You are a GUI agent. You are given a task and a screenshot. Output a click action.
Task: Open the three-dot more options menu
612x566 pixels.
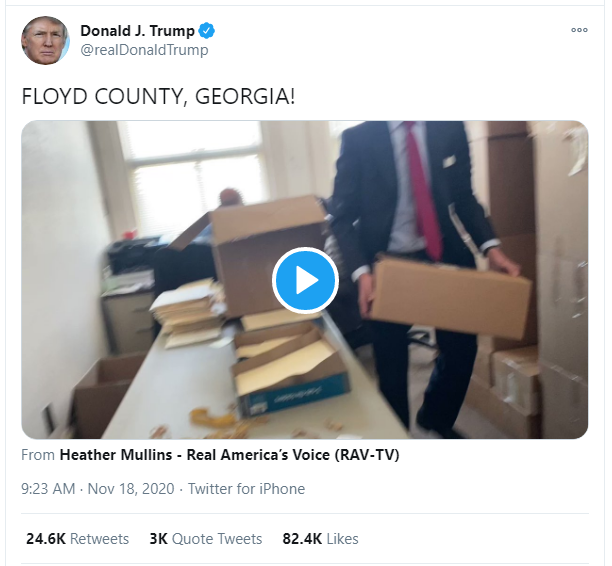[579, 30]
